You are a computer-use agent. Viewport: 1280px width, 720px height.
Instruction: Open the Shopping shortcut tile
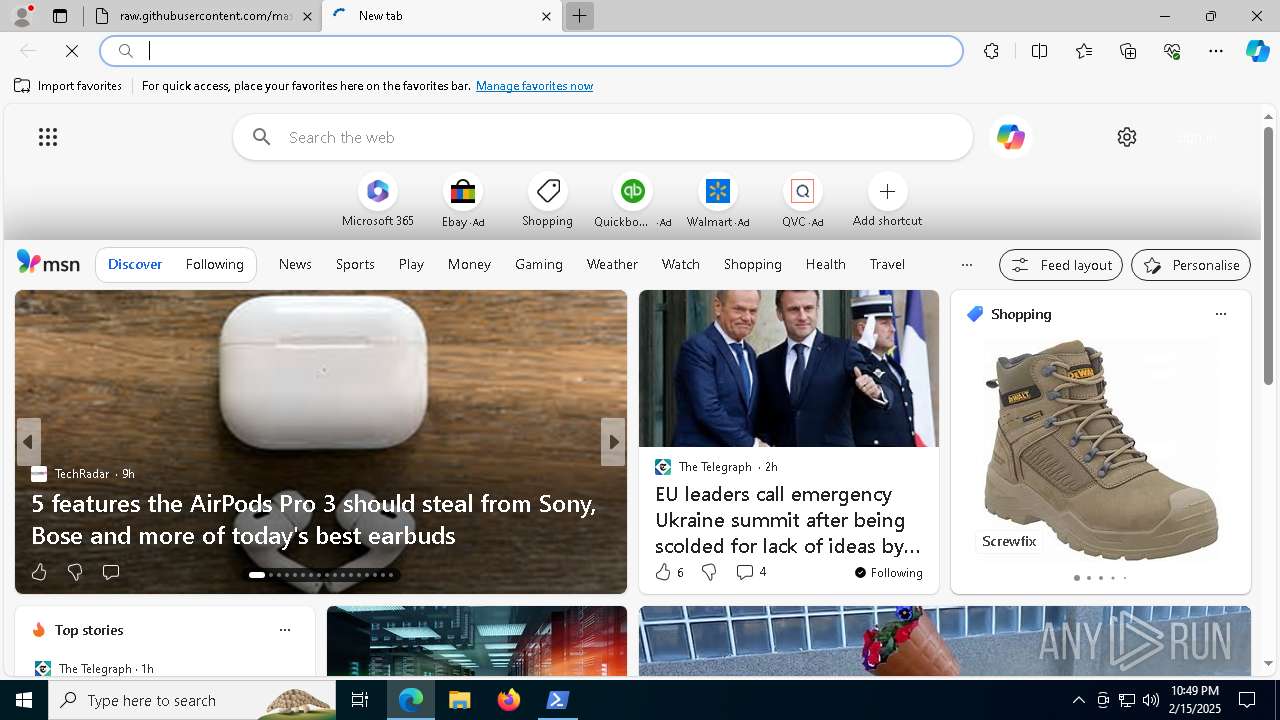(x=548, y=201)
